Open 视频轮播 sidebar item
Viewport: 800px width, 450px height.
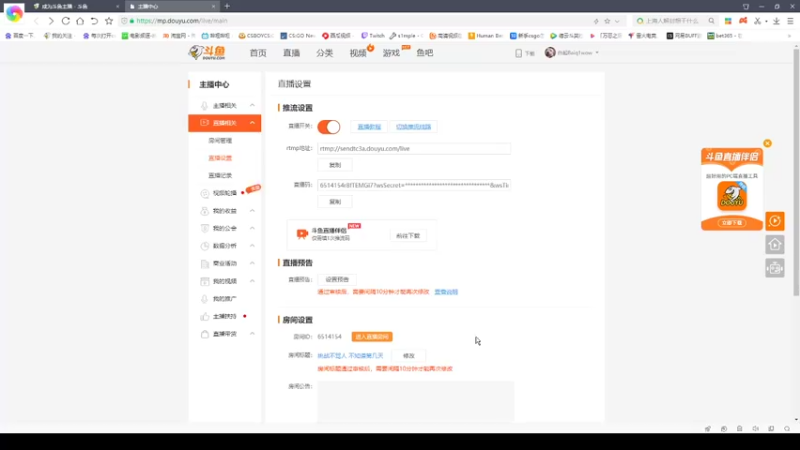pos(224,193)
